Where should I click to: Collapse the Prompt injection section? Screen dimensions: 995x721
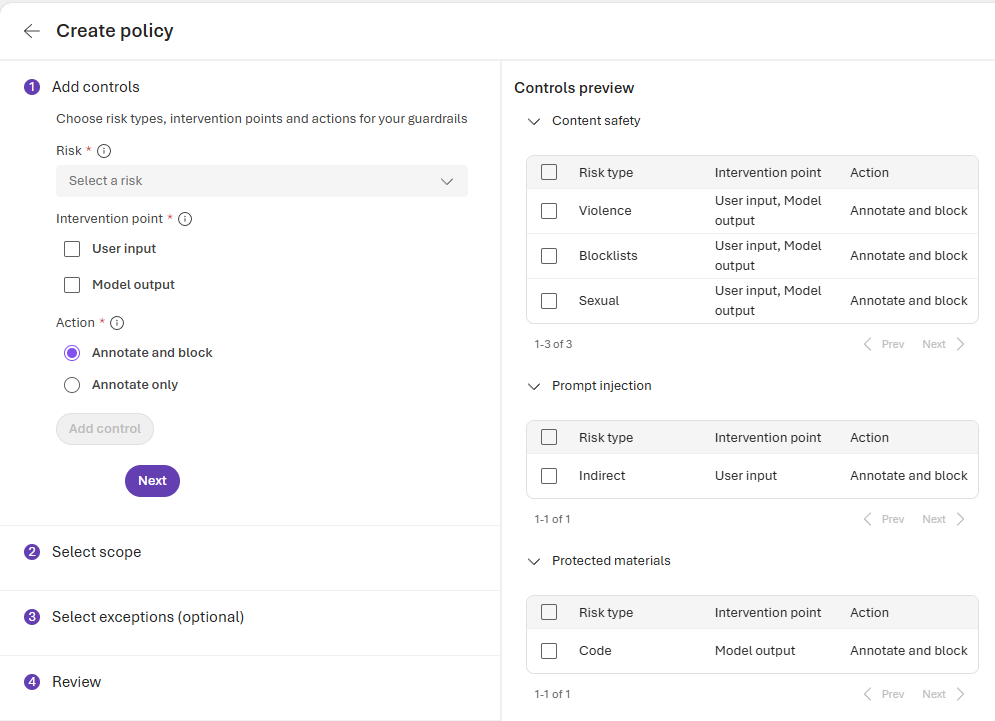[x=534, y=386]
